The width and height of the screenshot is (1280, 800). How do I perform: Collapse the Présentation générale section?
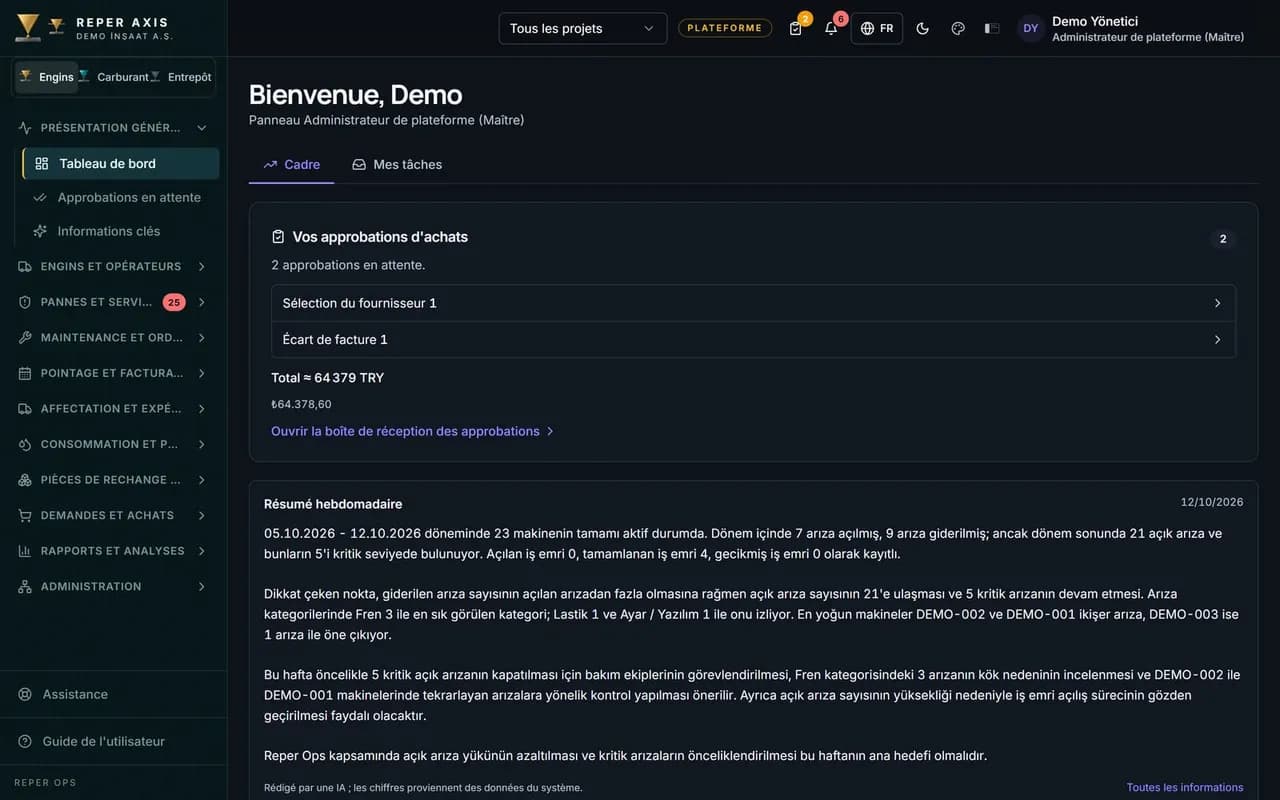pos(201,128)
